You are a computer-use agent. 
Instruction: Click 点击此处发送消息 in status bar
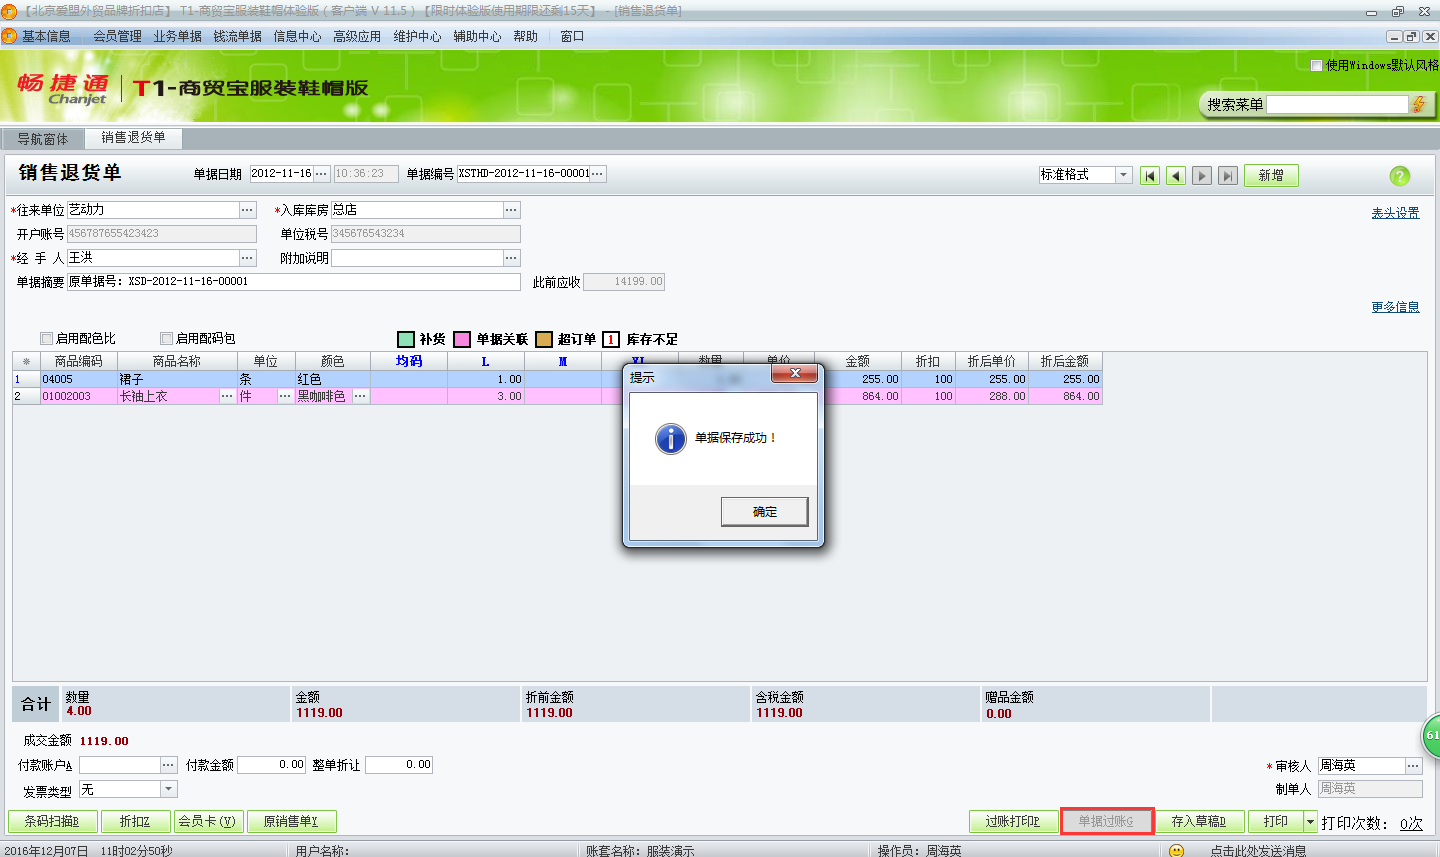(1258, 851)
